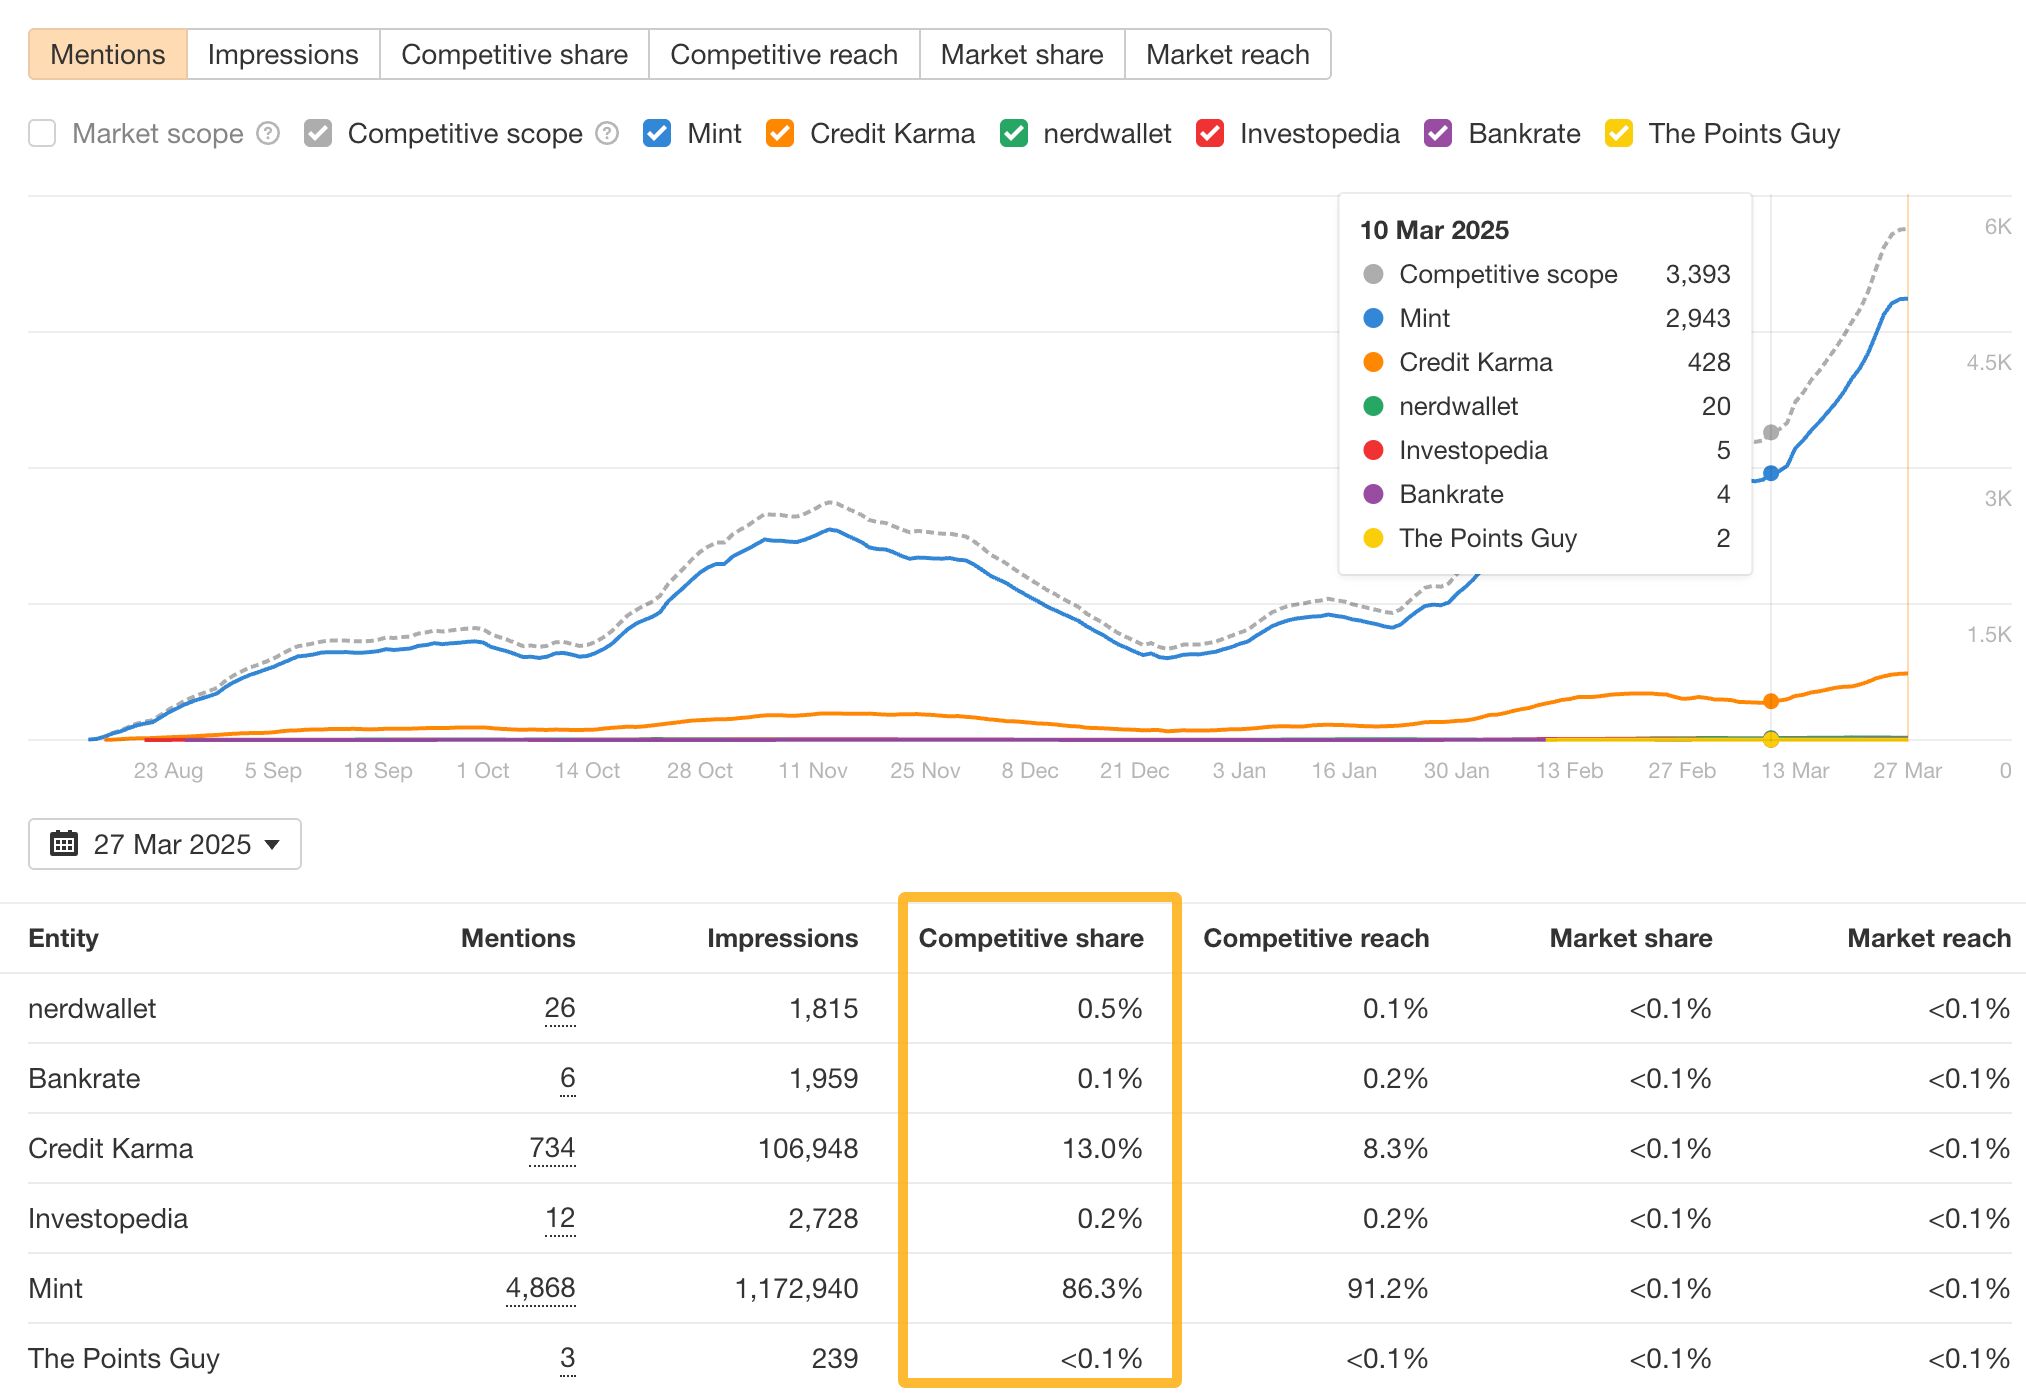Disable the Investopedia checkbox
This screenshot has width=2026, height=1394.
(x=1211, y=133)
